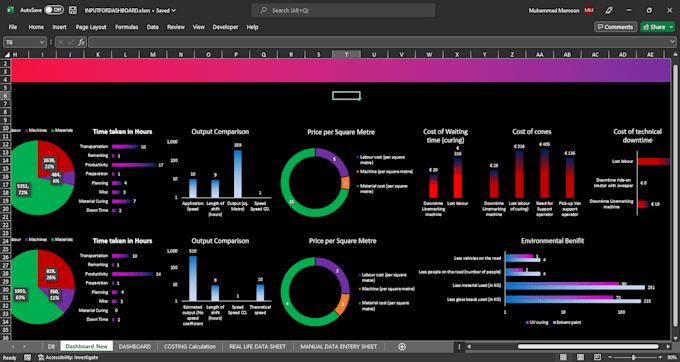The height and width of the screenshot is (362, 680).
Task: Click the Comments button
Action: click(x=615, y=27)
